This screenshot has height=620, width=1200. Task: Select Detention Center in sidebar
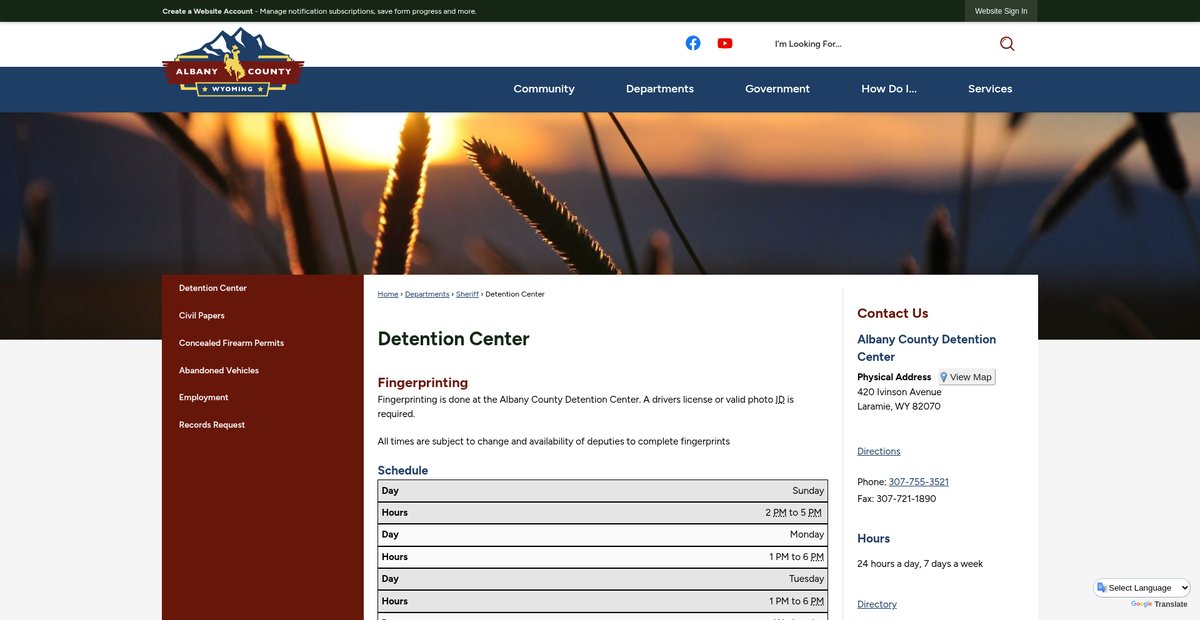tap(213, 288)
